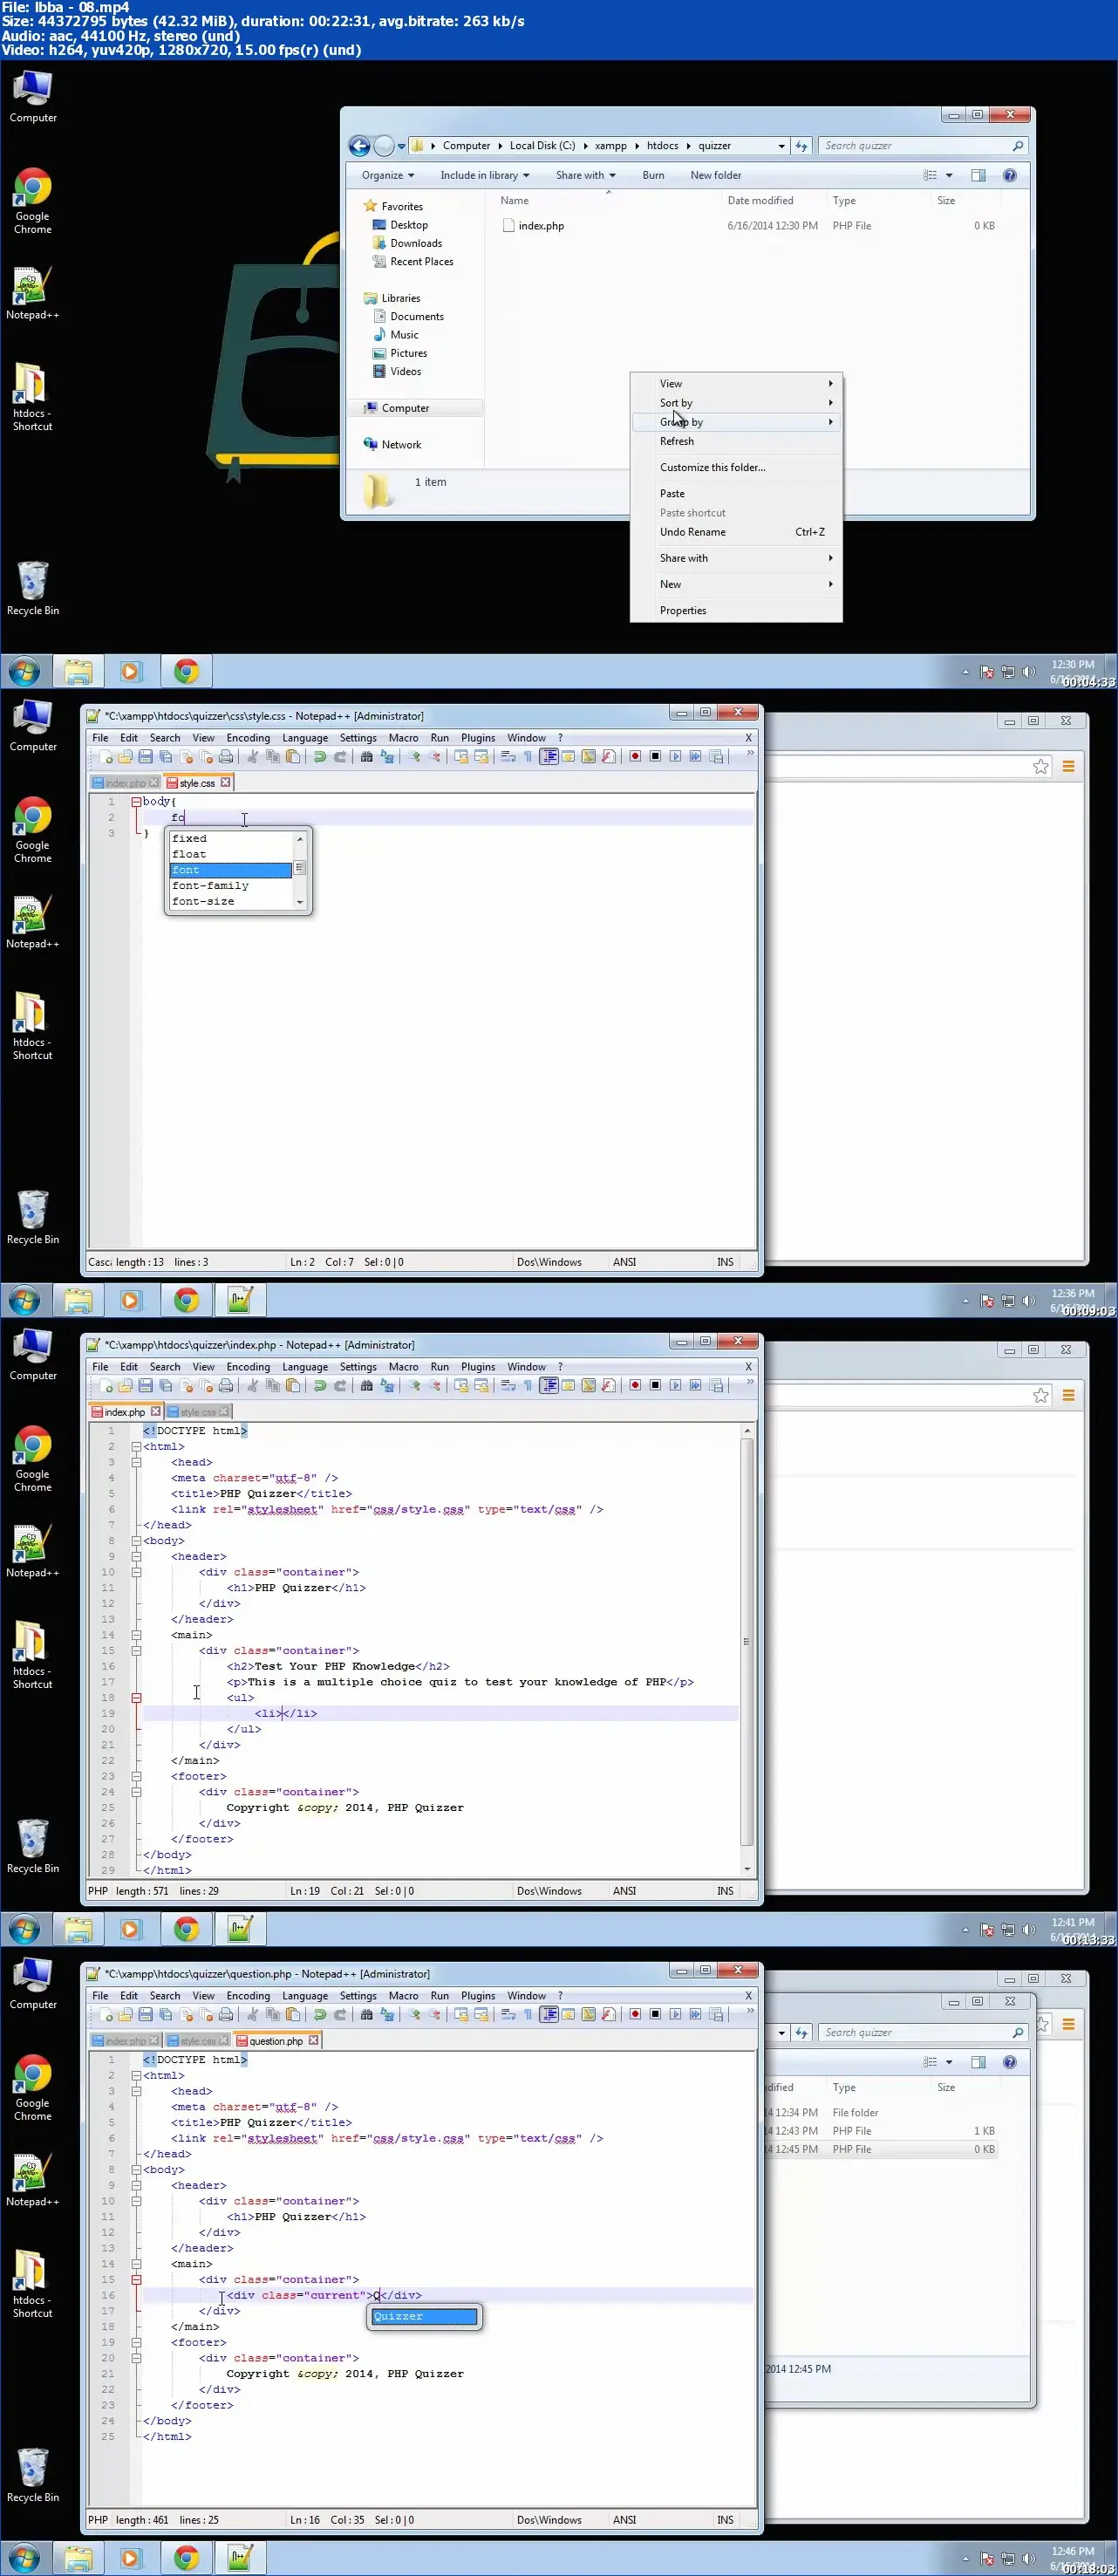Viewport: 1118px width, 2576px height.
Task: Open the address bar history dropdown after quizzer
Action: [x=781, y=146]
